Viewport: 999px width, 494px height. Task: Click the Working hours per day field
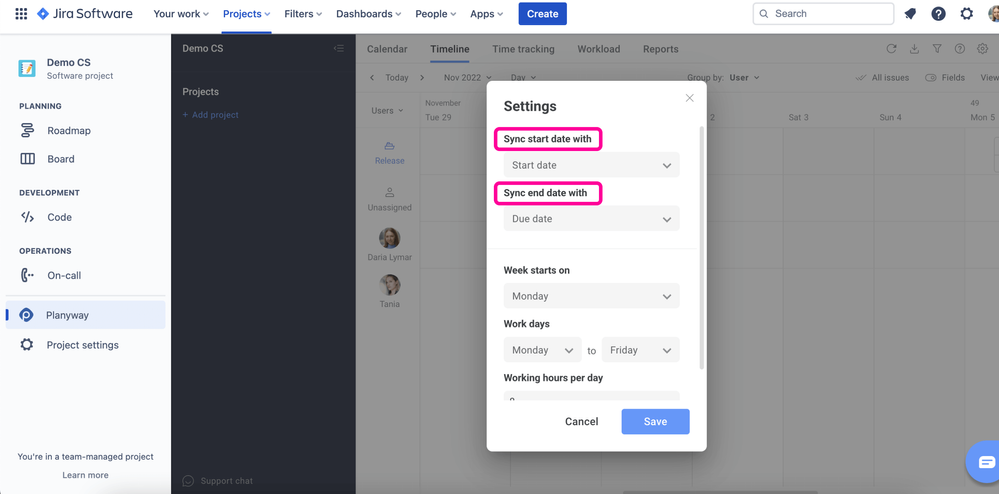(591, 397)
